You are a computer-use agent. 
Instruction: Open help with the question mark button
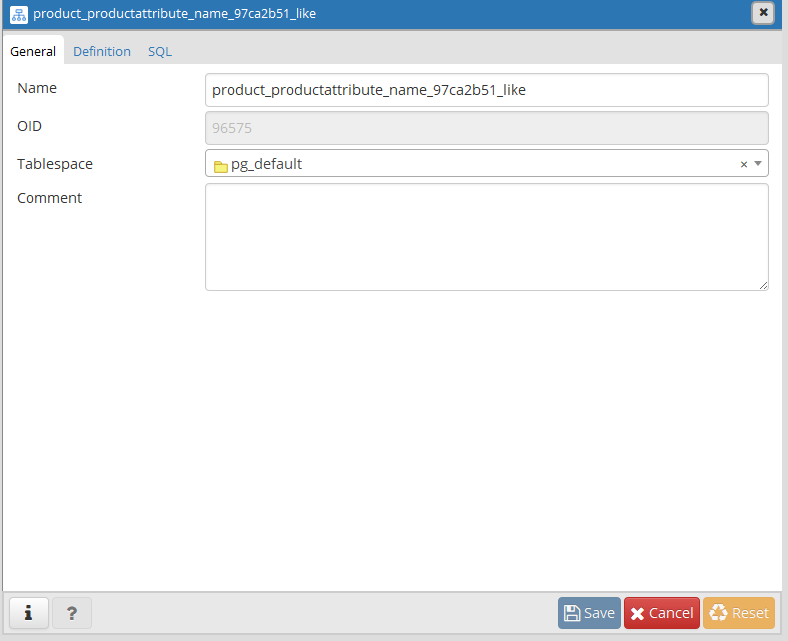pyautogui.click(x=72, y=613)
